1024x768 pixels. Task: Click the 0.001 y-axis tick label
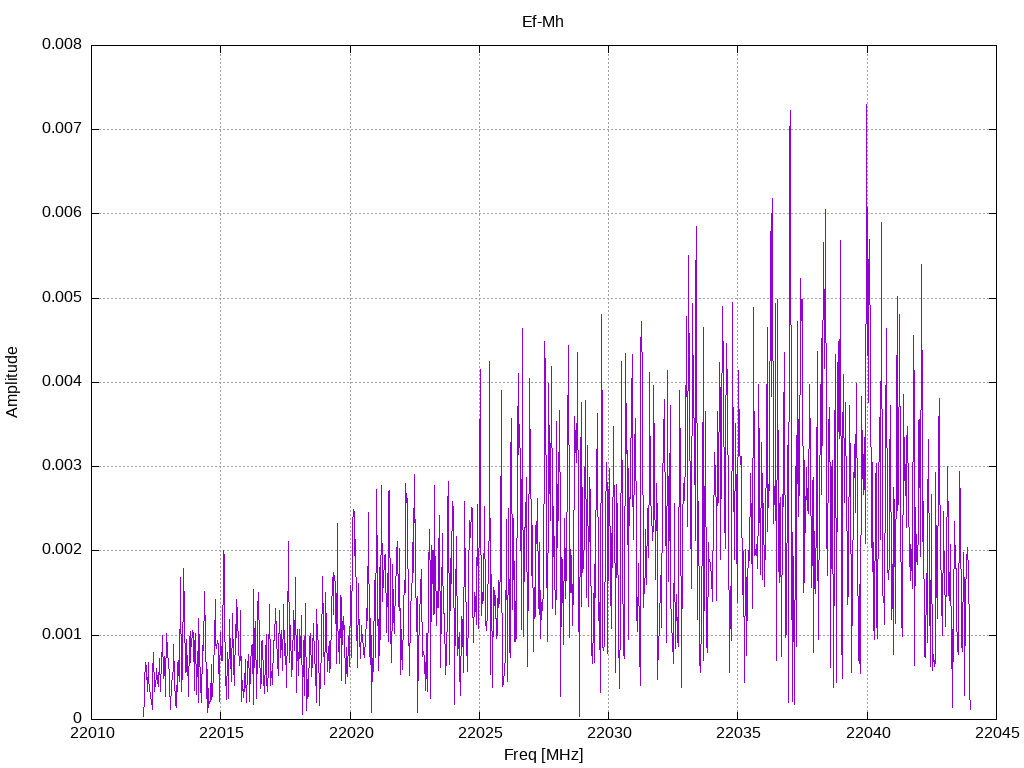[x=61, y=635]
